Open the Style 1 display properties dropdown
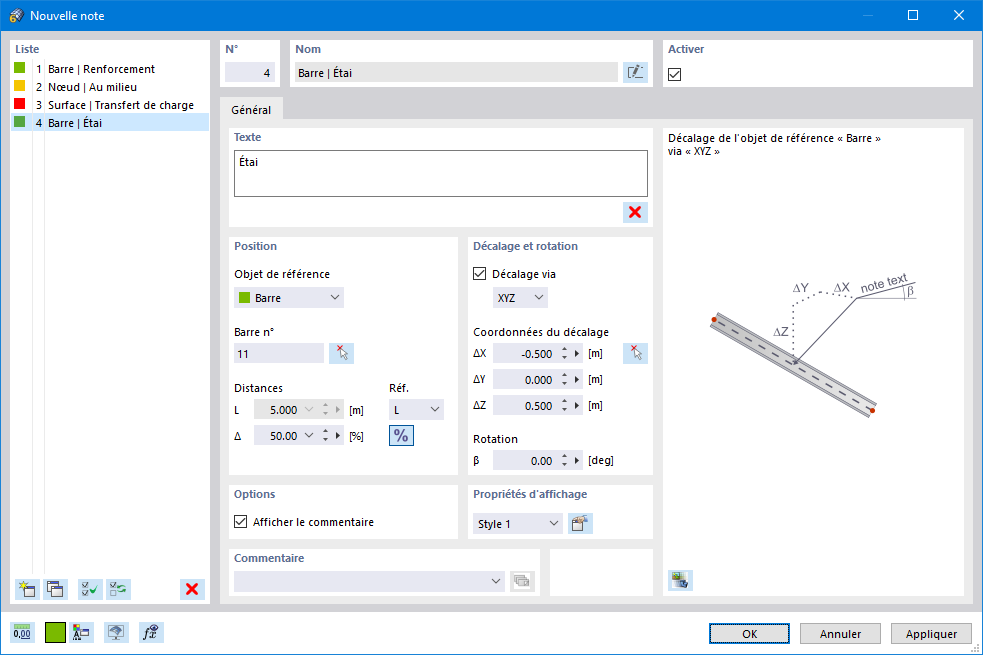 coord(518,523)
